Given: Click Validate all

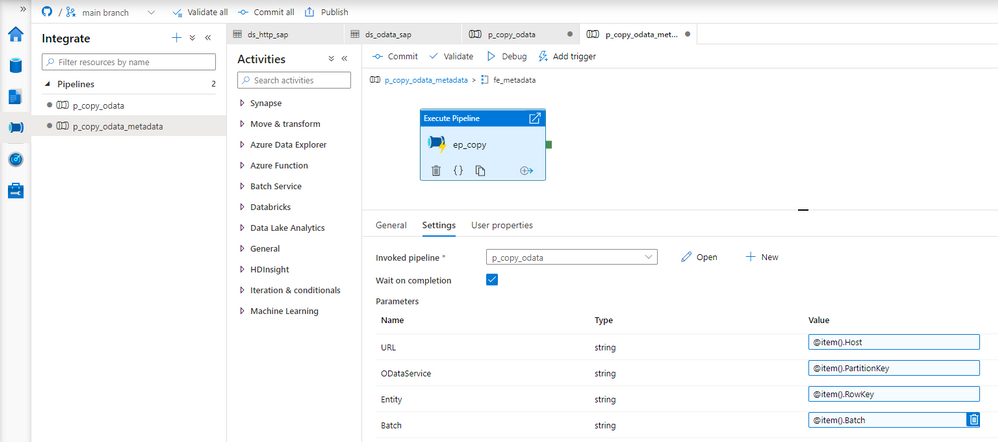Looking at the screenshot, I should tap(200, 12).
